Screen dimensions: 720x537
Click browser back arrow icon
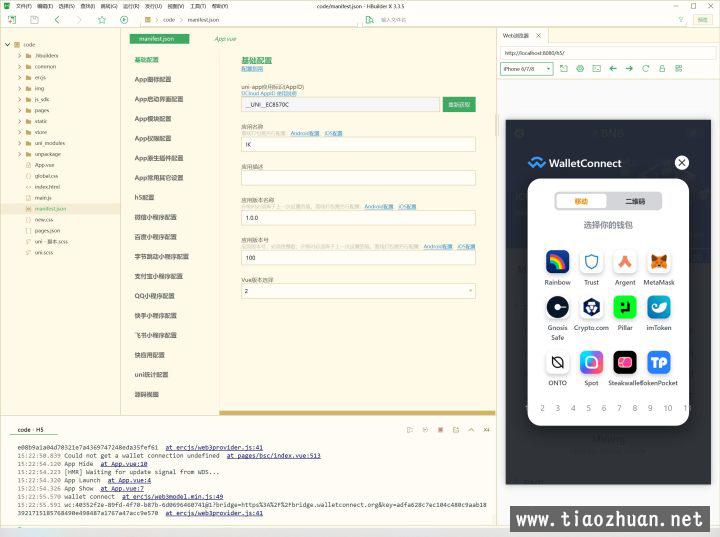[x=613, y=68]
